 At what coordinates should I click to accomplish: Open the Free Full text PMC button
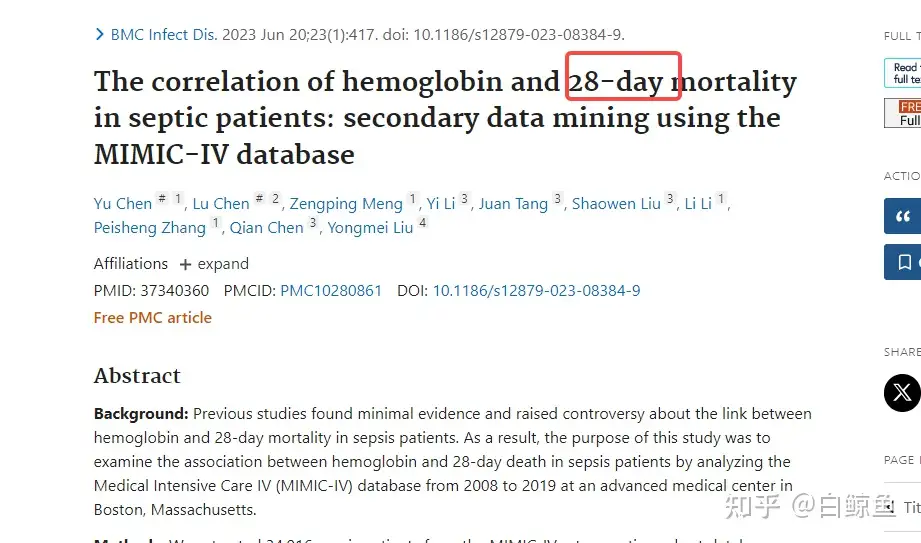(x=903, y=113)
